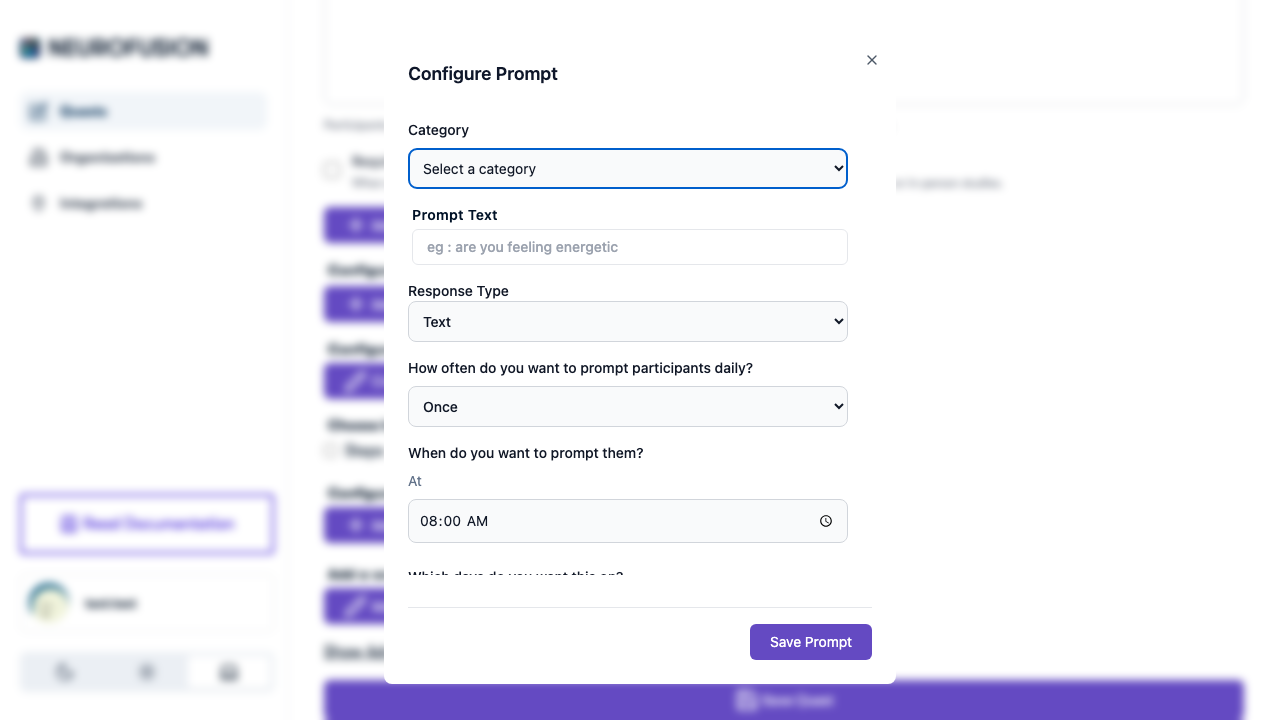The width and height of the screenshot is (1280, 720).
Task: Toggle dark mode with the moon icon
Action: 146,672
